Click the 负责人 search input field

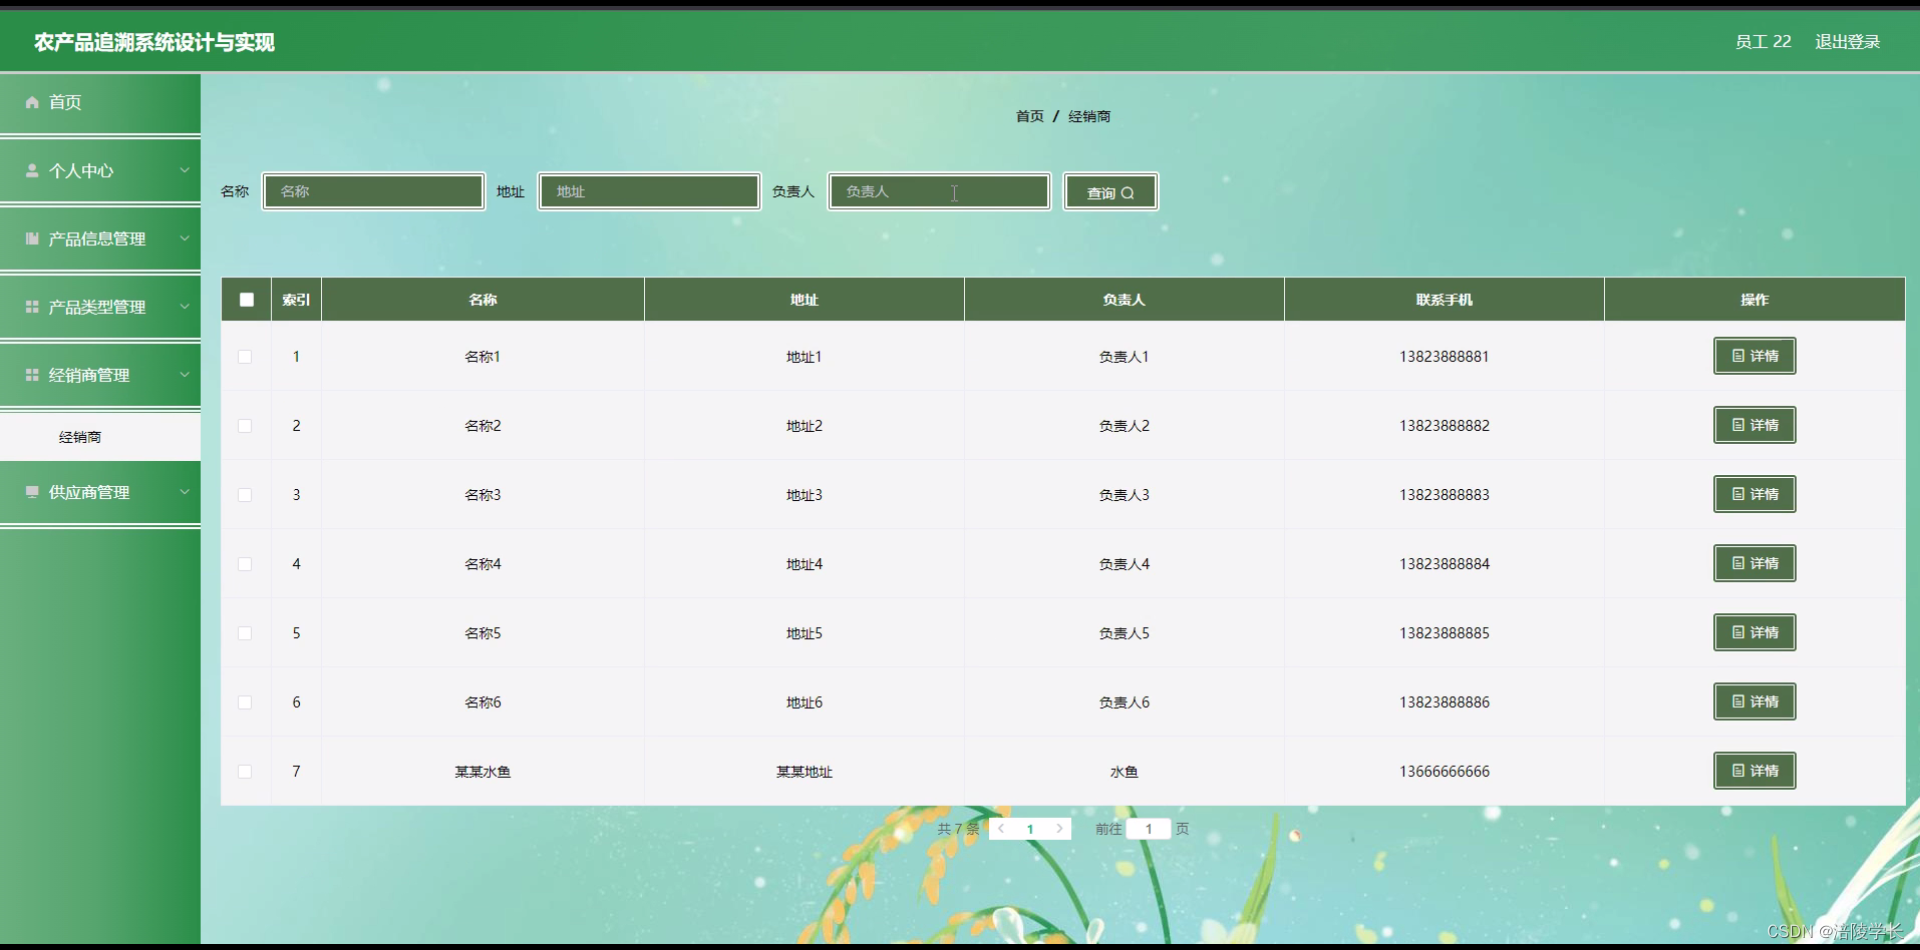938,191
